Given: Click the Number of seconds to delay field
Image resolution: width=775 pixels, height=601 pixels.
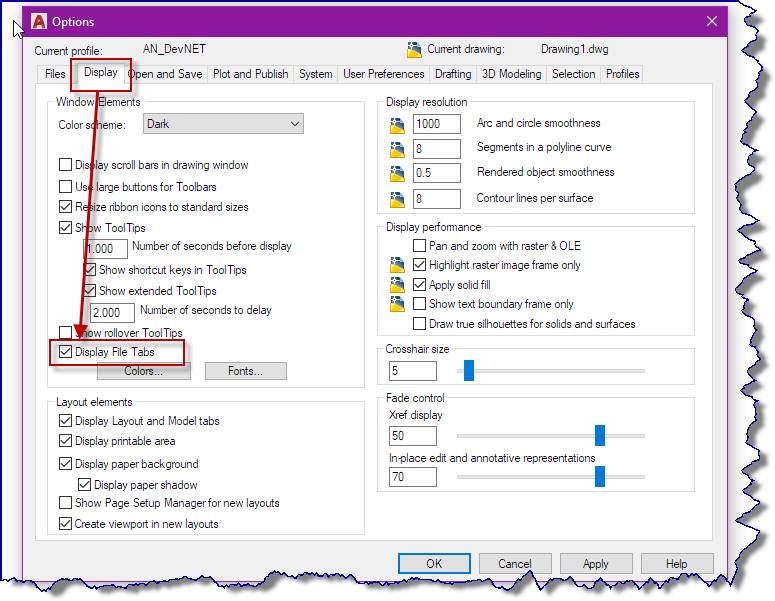Looking at the screenshot, I should click(x=112, y=313).
